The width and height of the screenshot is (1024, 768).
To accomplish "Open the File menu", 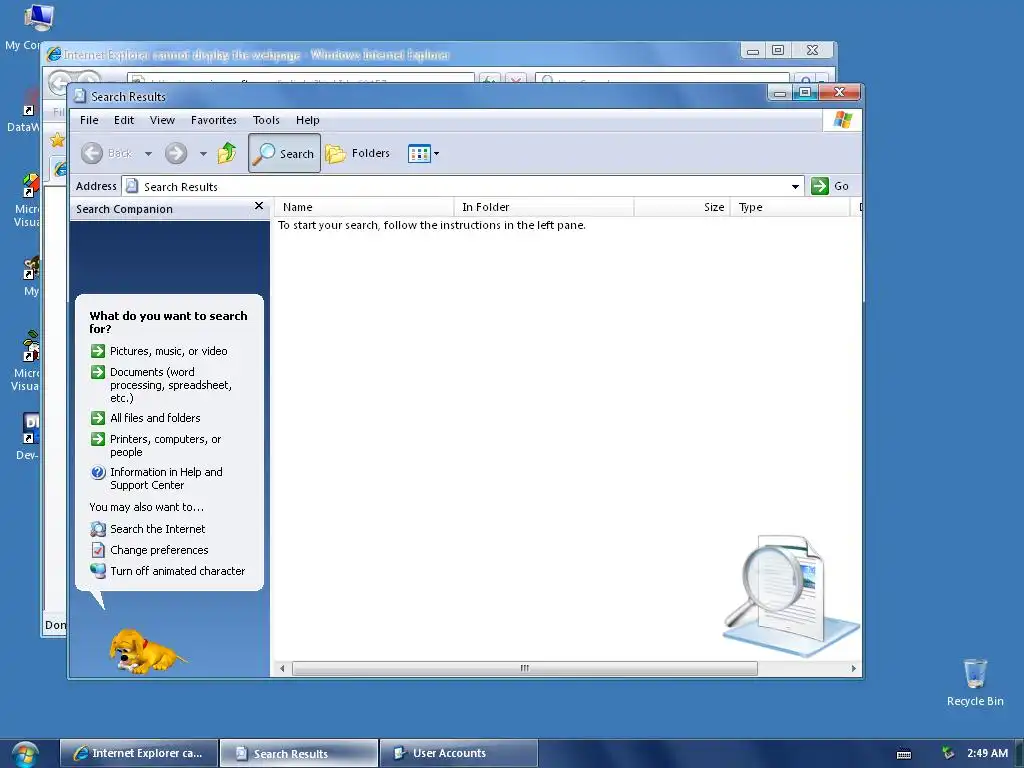I will click(x=89, y=120).
